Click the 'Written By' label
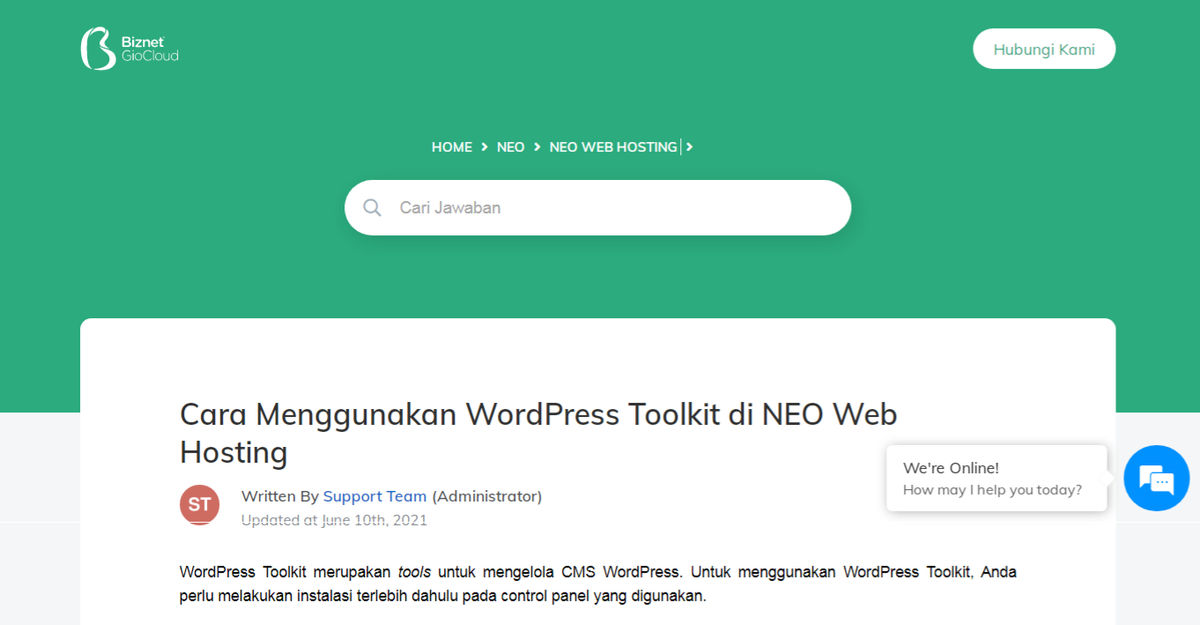Viewport: 1200px width, 625px height. tap(280, 496)
